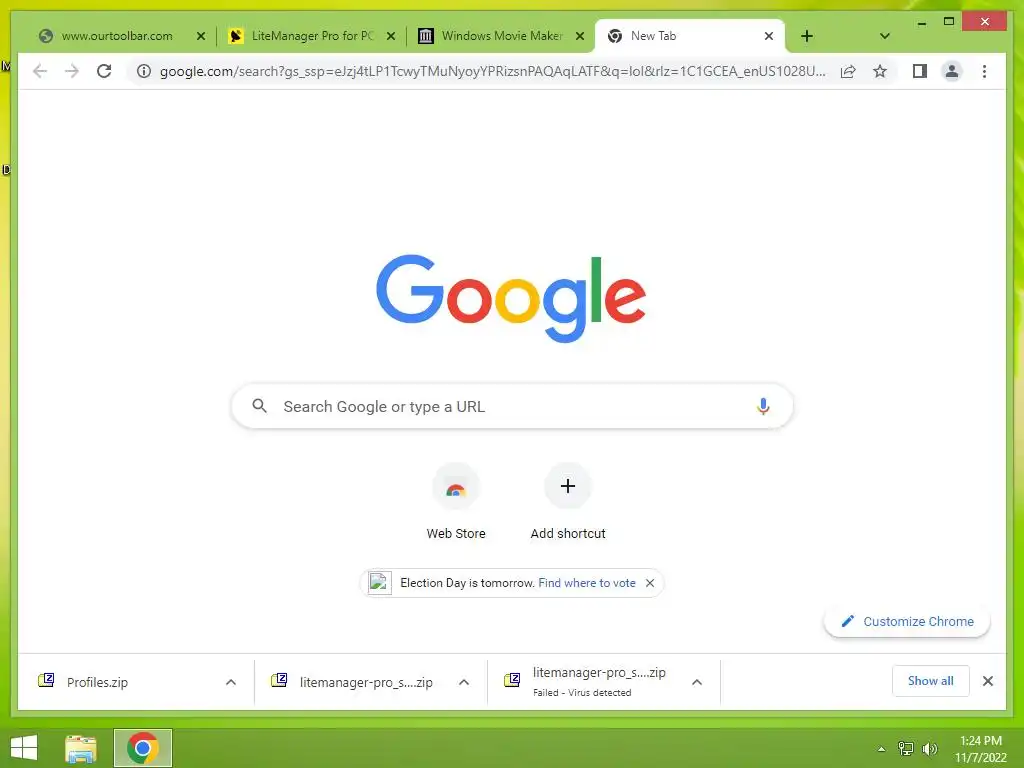Focus the Search Google or type a URL box
Image resolution: width=1024 pixels, height=768 pixels.
[512, 406]
